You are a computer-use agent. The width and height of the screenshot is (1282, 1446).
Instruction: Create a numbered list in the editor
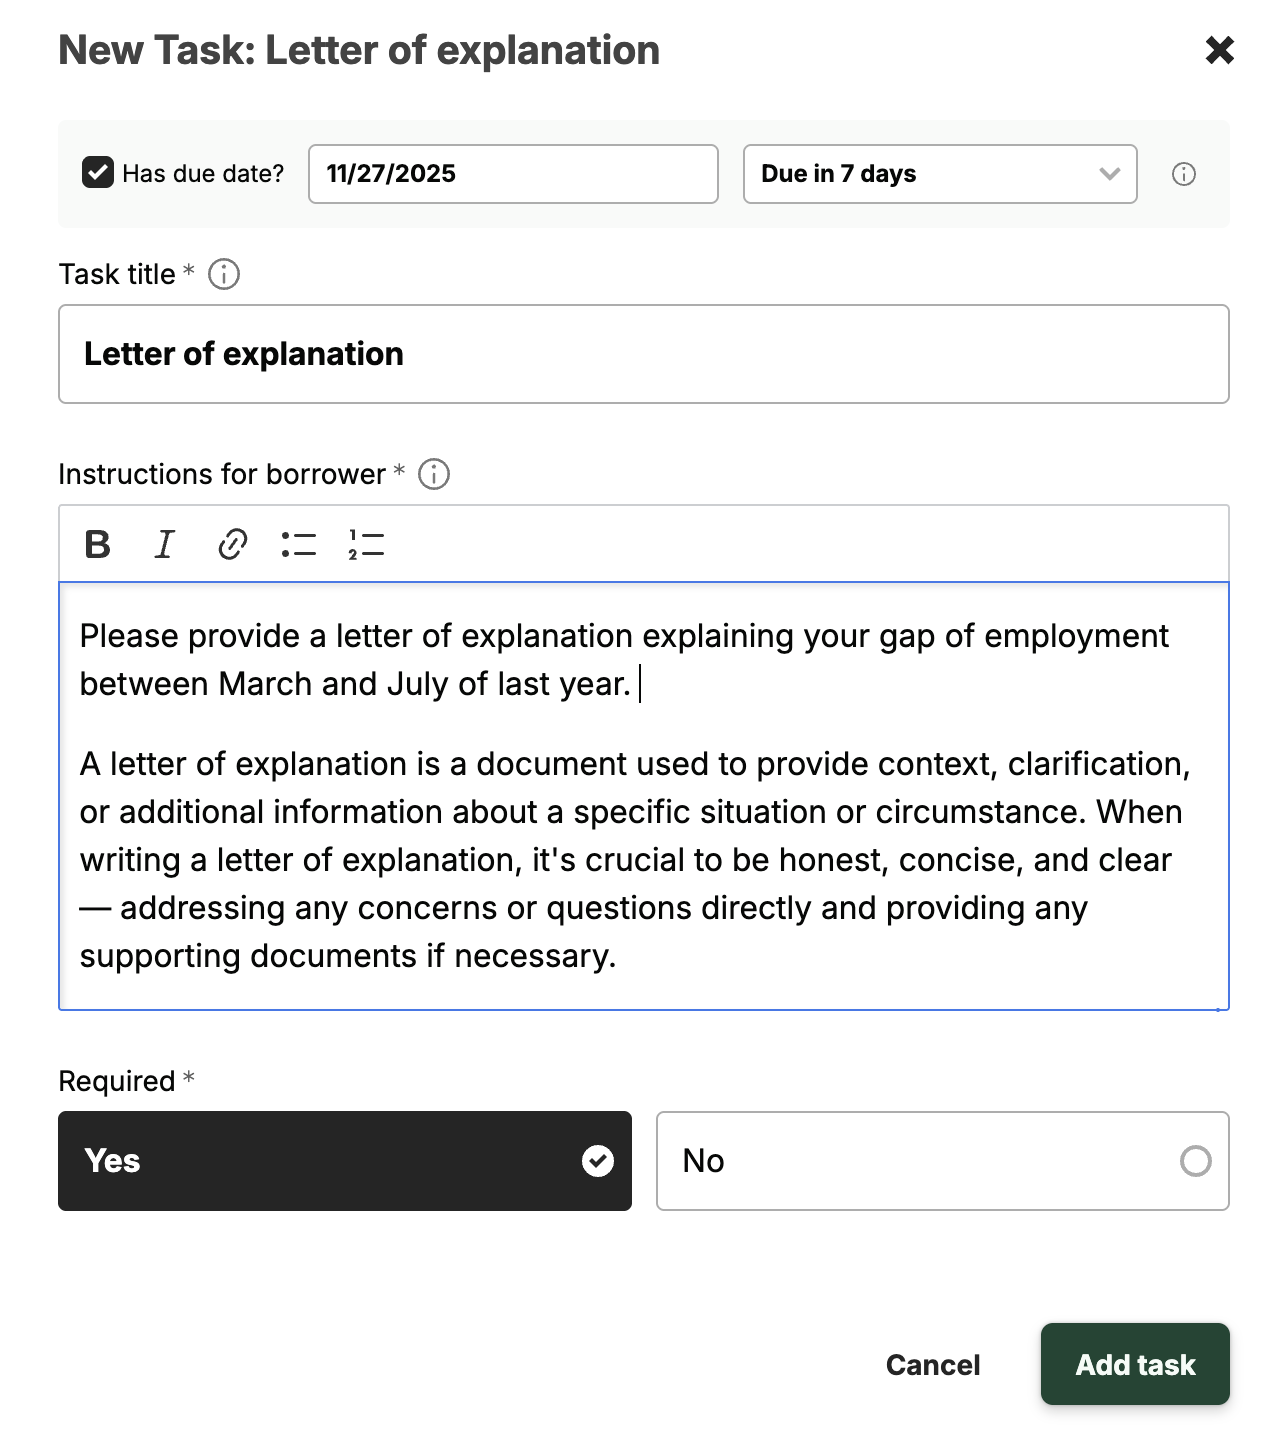click(366, 544)
